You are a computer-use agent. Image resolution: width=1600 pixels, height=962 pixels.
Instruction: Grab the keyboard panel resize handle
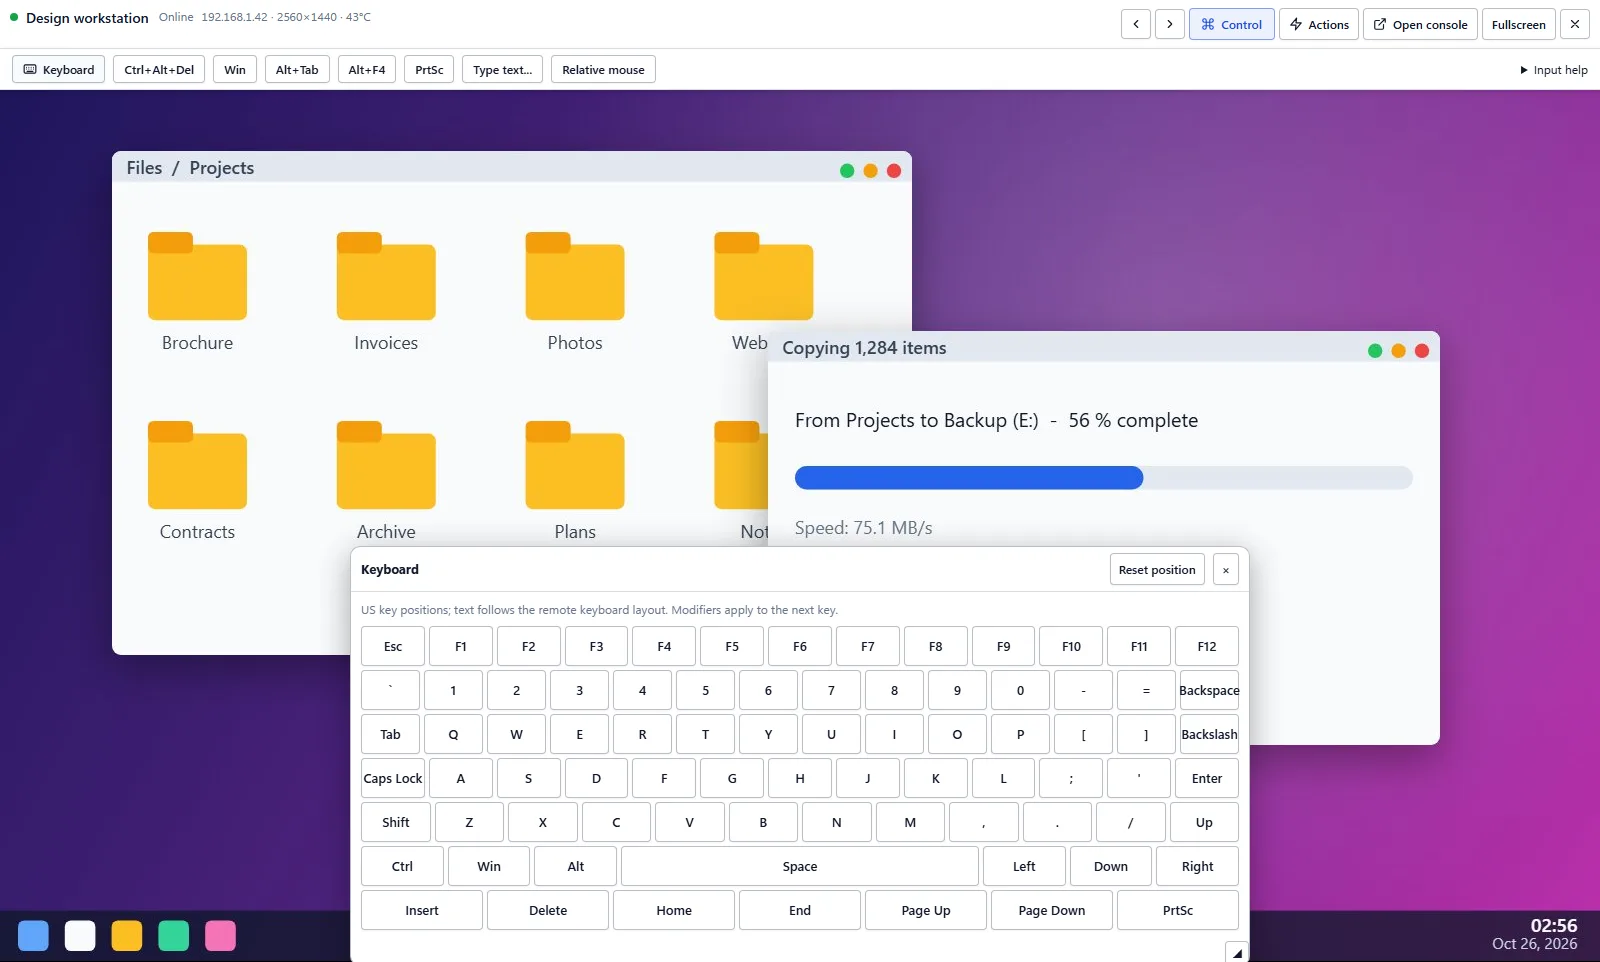pos(1237,952)
